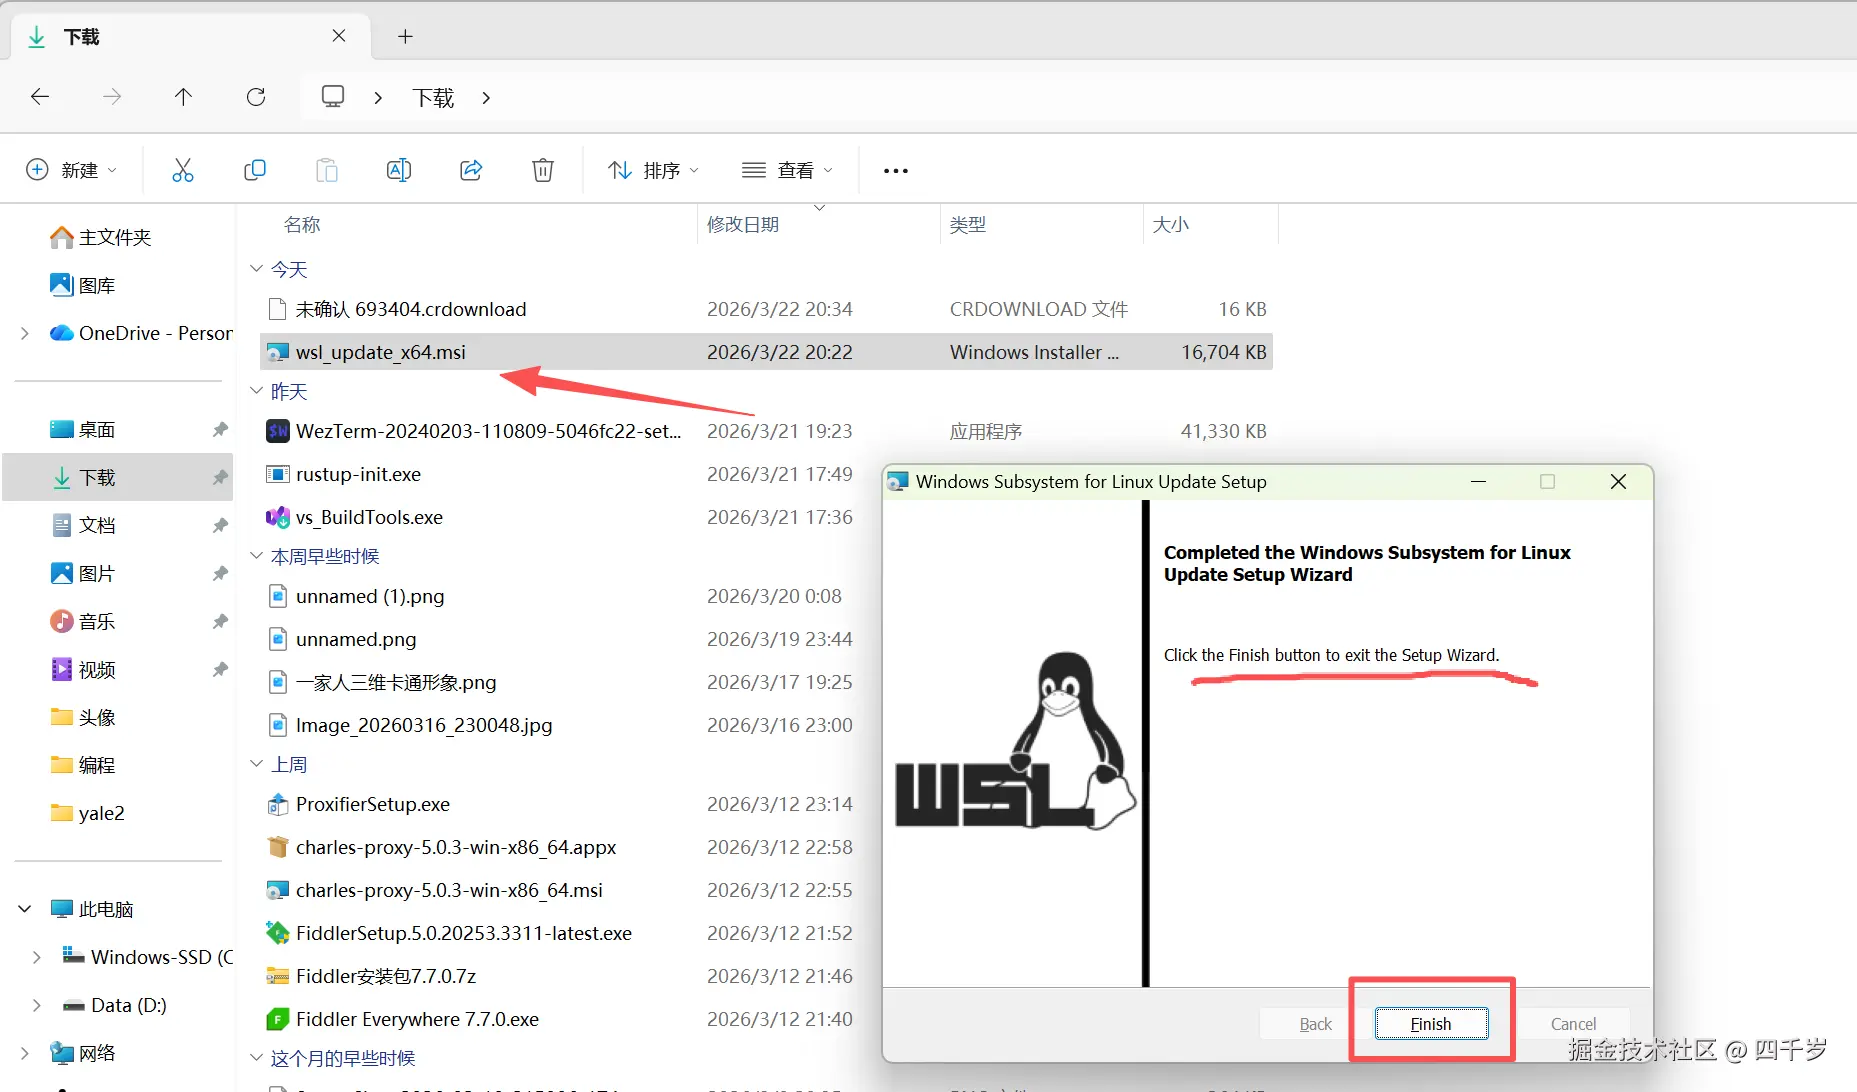Sort by the 类型 column header
The image size is (1857, 1092).
click(x=968, y=224)
